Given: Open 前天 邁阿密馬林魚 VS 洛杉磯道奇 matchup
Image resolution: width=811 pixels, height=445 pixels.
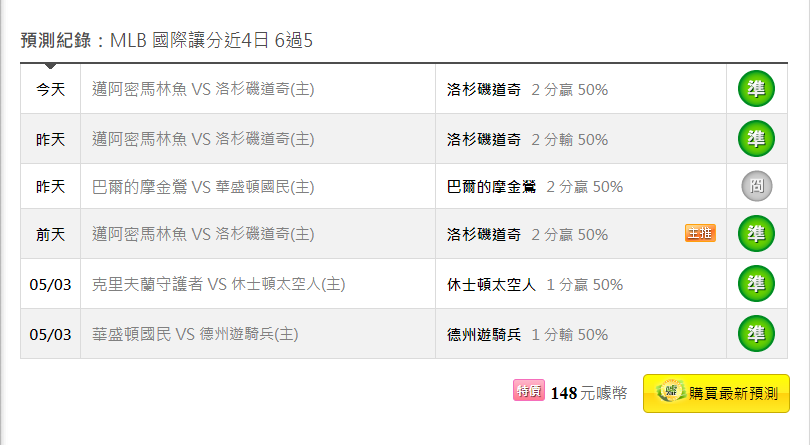Looking at the screenshot, I should (x=203, y=234).
